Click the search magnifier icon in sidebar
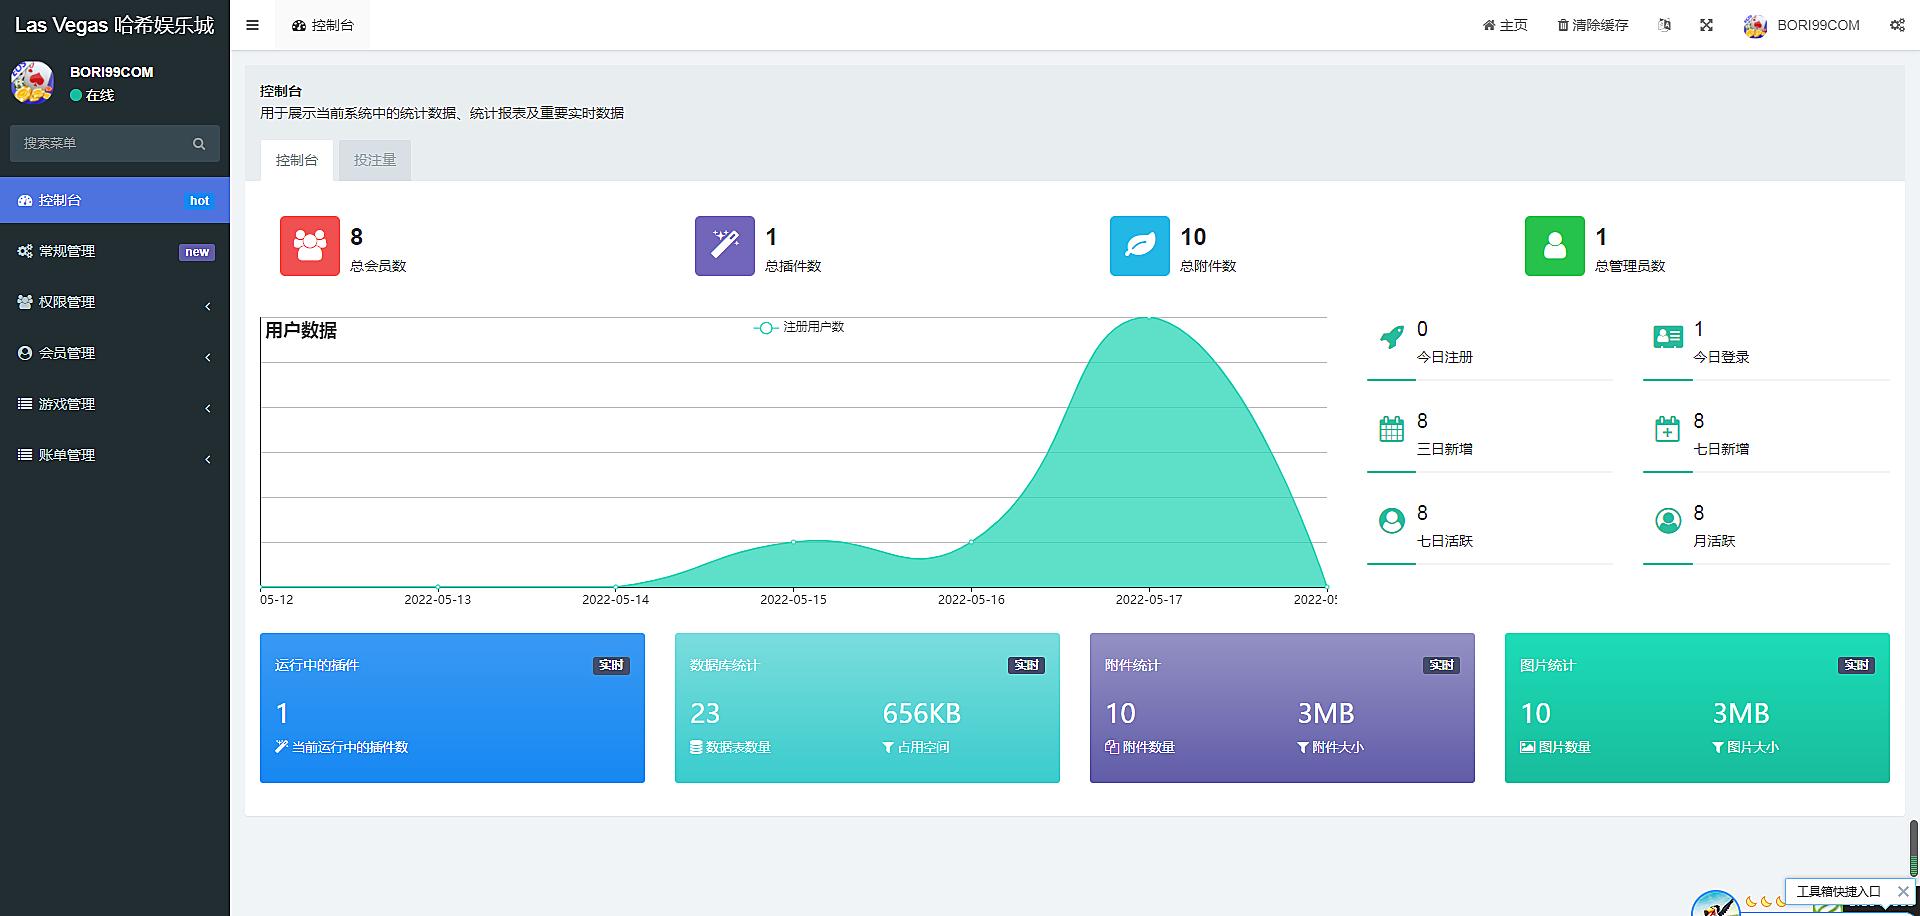 pyautogui.click(x=199, y=144)
